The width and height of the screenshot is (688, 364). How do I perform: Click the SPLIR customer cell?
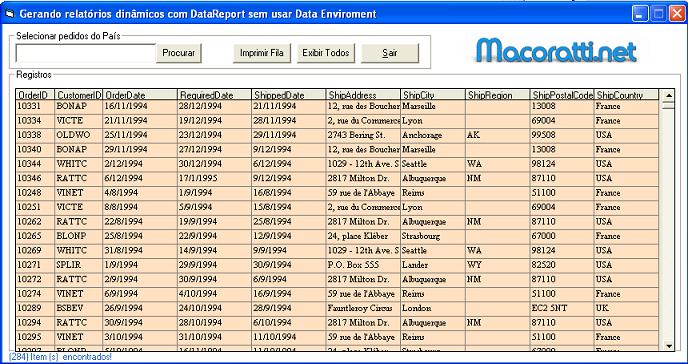[x=79, y=265]
